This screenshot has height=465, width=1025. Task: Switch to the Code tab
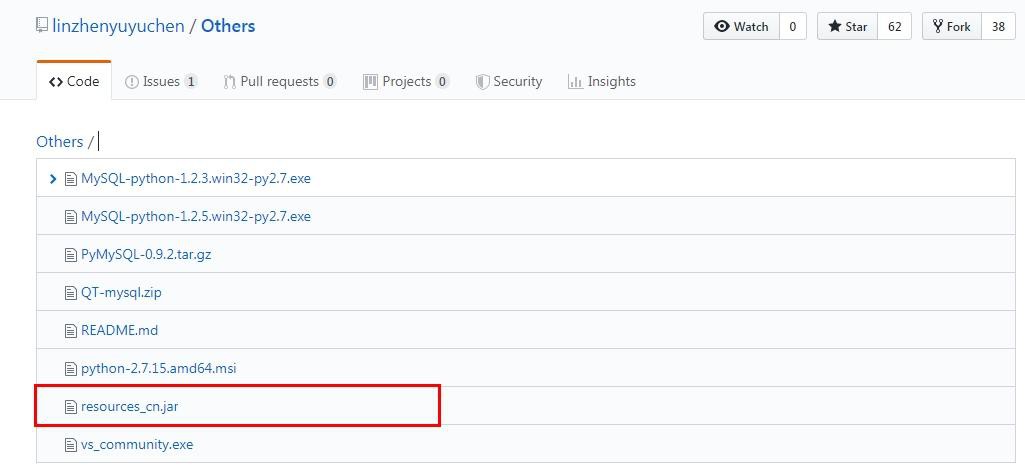coord(74,81)
